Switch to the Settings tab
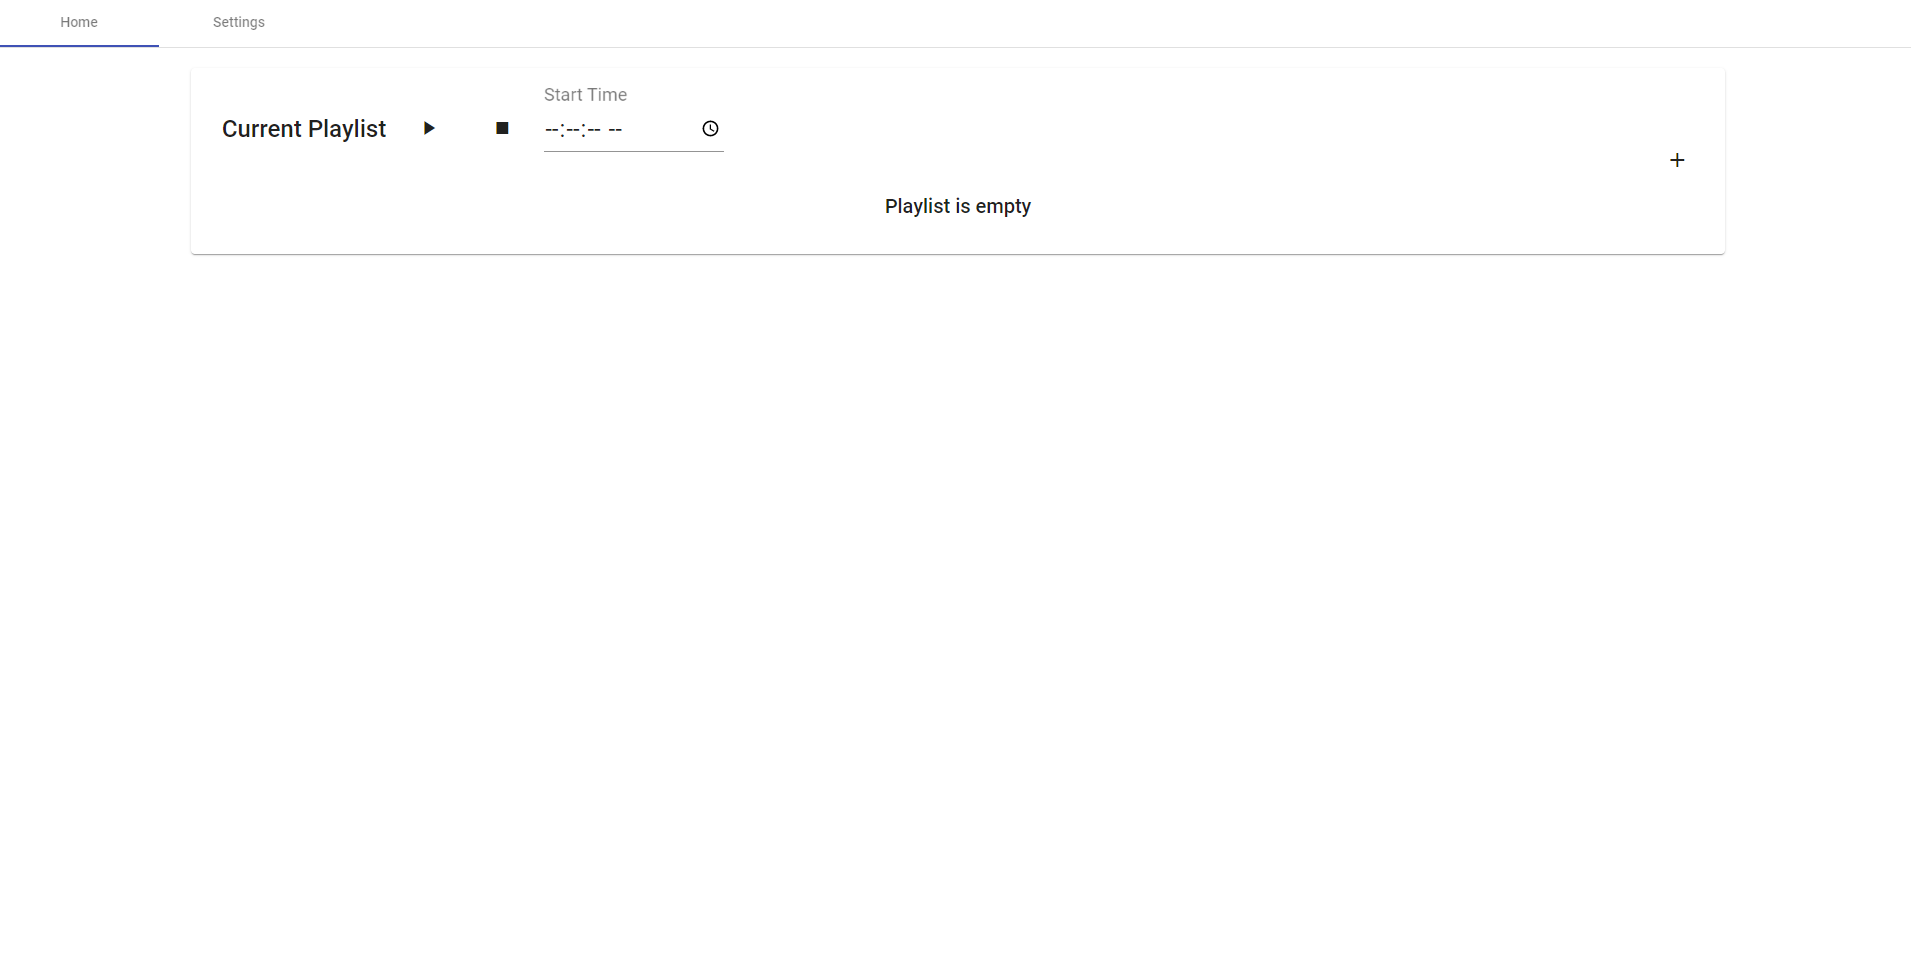The image size is (1911, 975). tap(239, 22)
